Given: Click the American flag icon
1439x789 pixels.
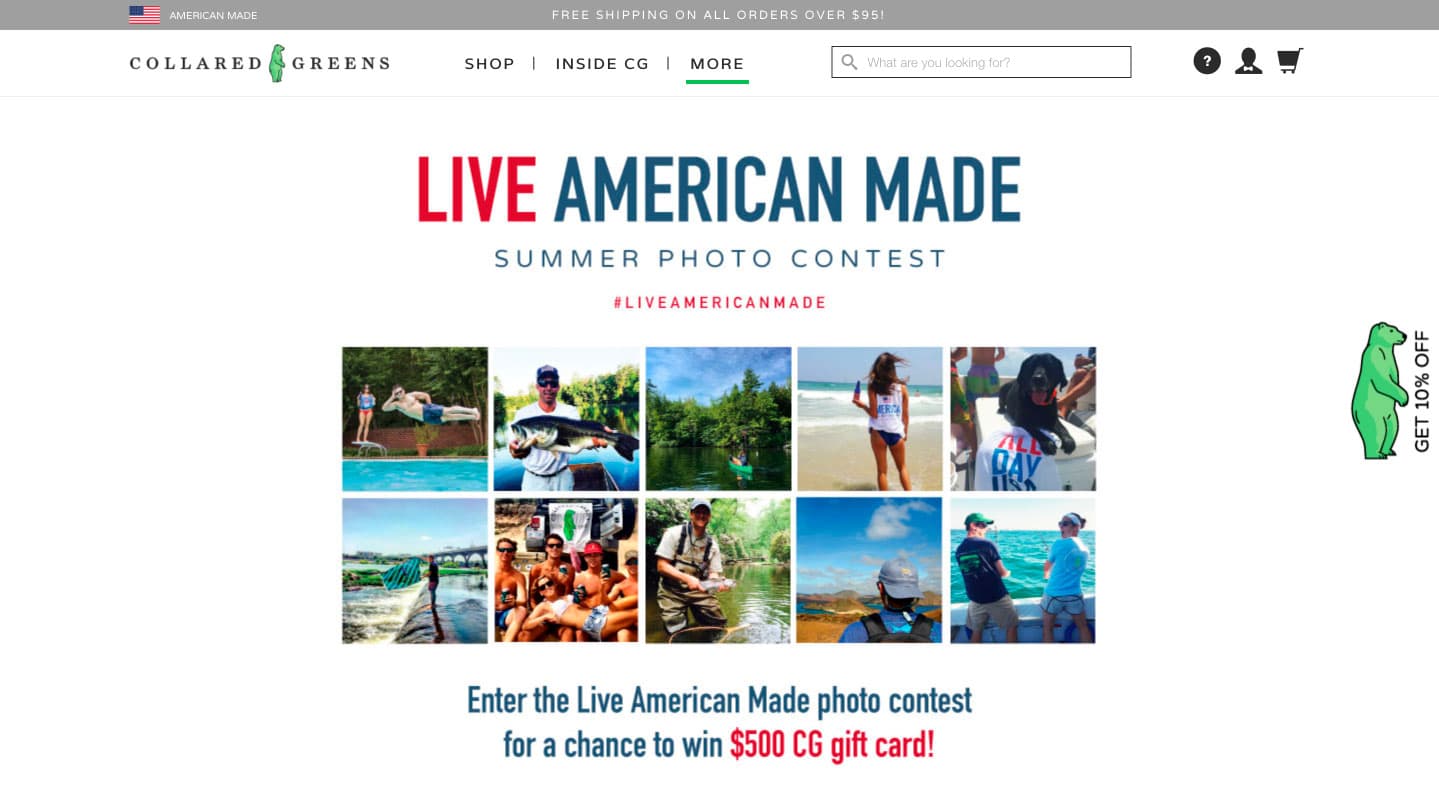Looking at the screenshot, I should pyautogui.click(x=145, y=15).
